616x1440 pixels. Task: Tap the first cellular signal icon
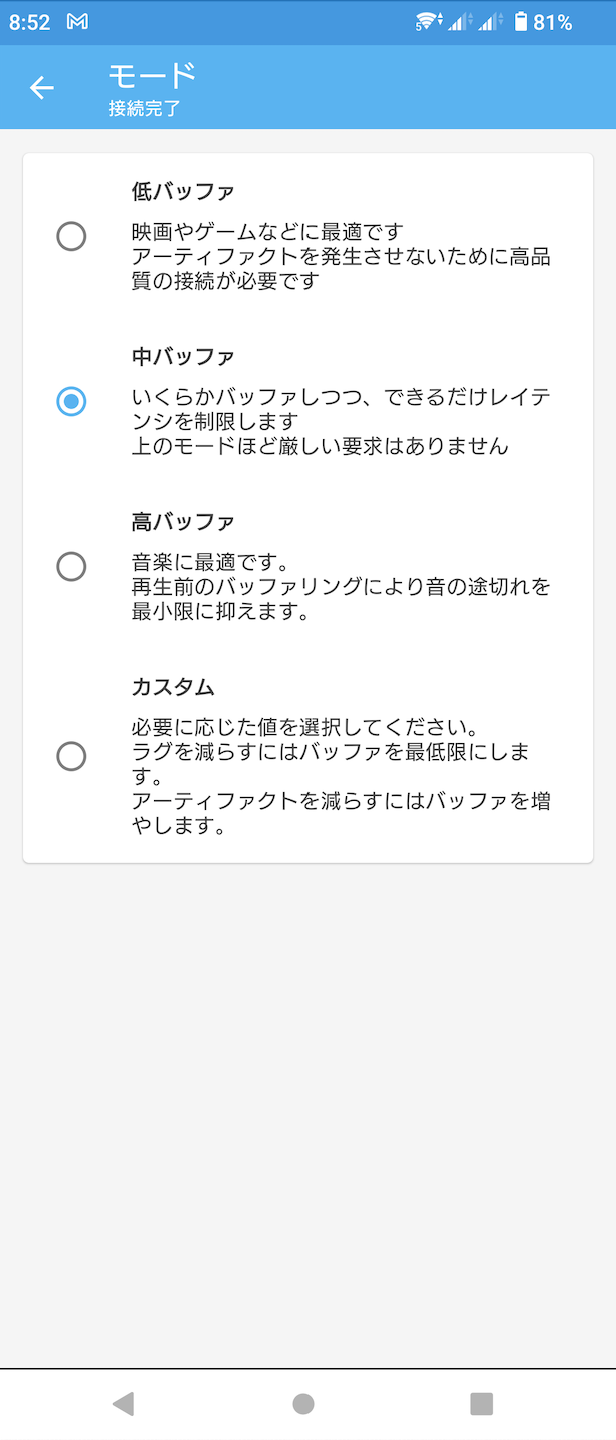(460, 22)
